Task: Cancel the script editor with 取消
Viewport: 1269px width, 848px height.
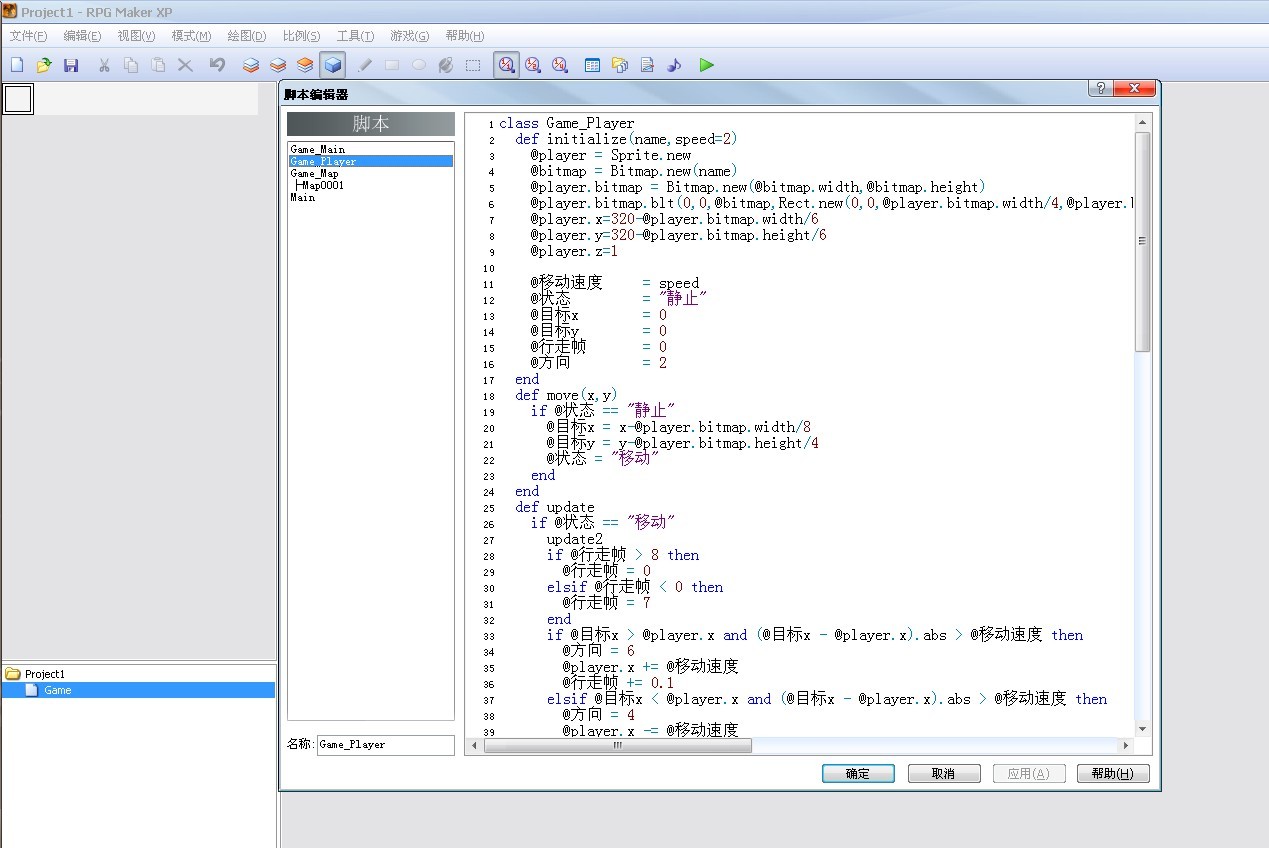Action: [x=944, y=774]
